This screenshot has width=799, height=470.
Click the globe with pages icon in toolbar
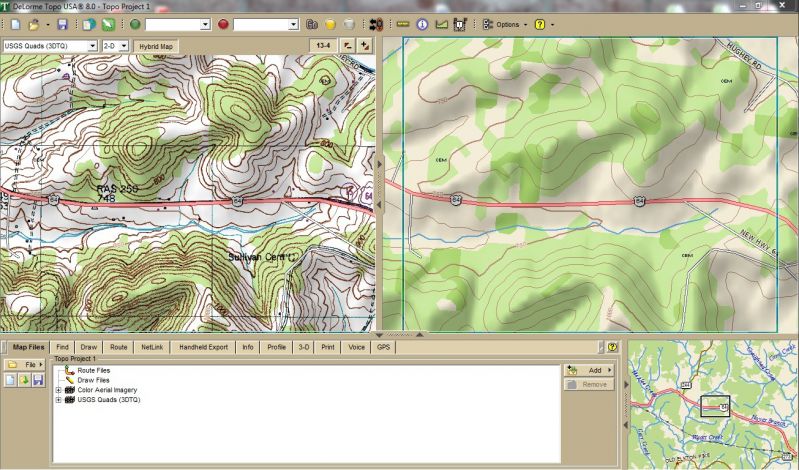click(89, 24)
